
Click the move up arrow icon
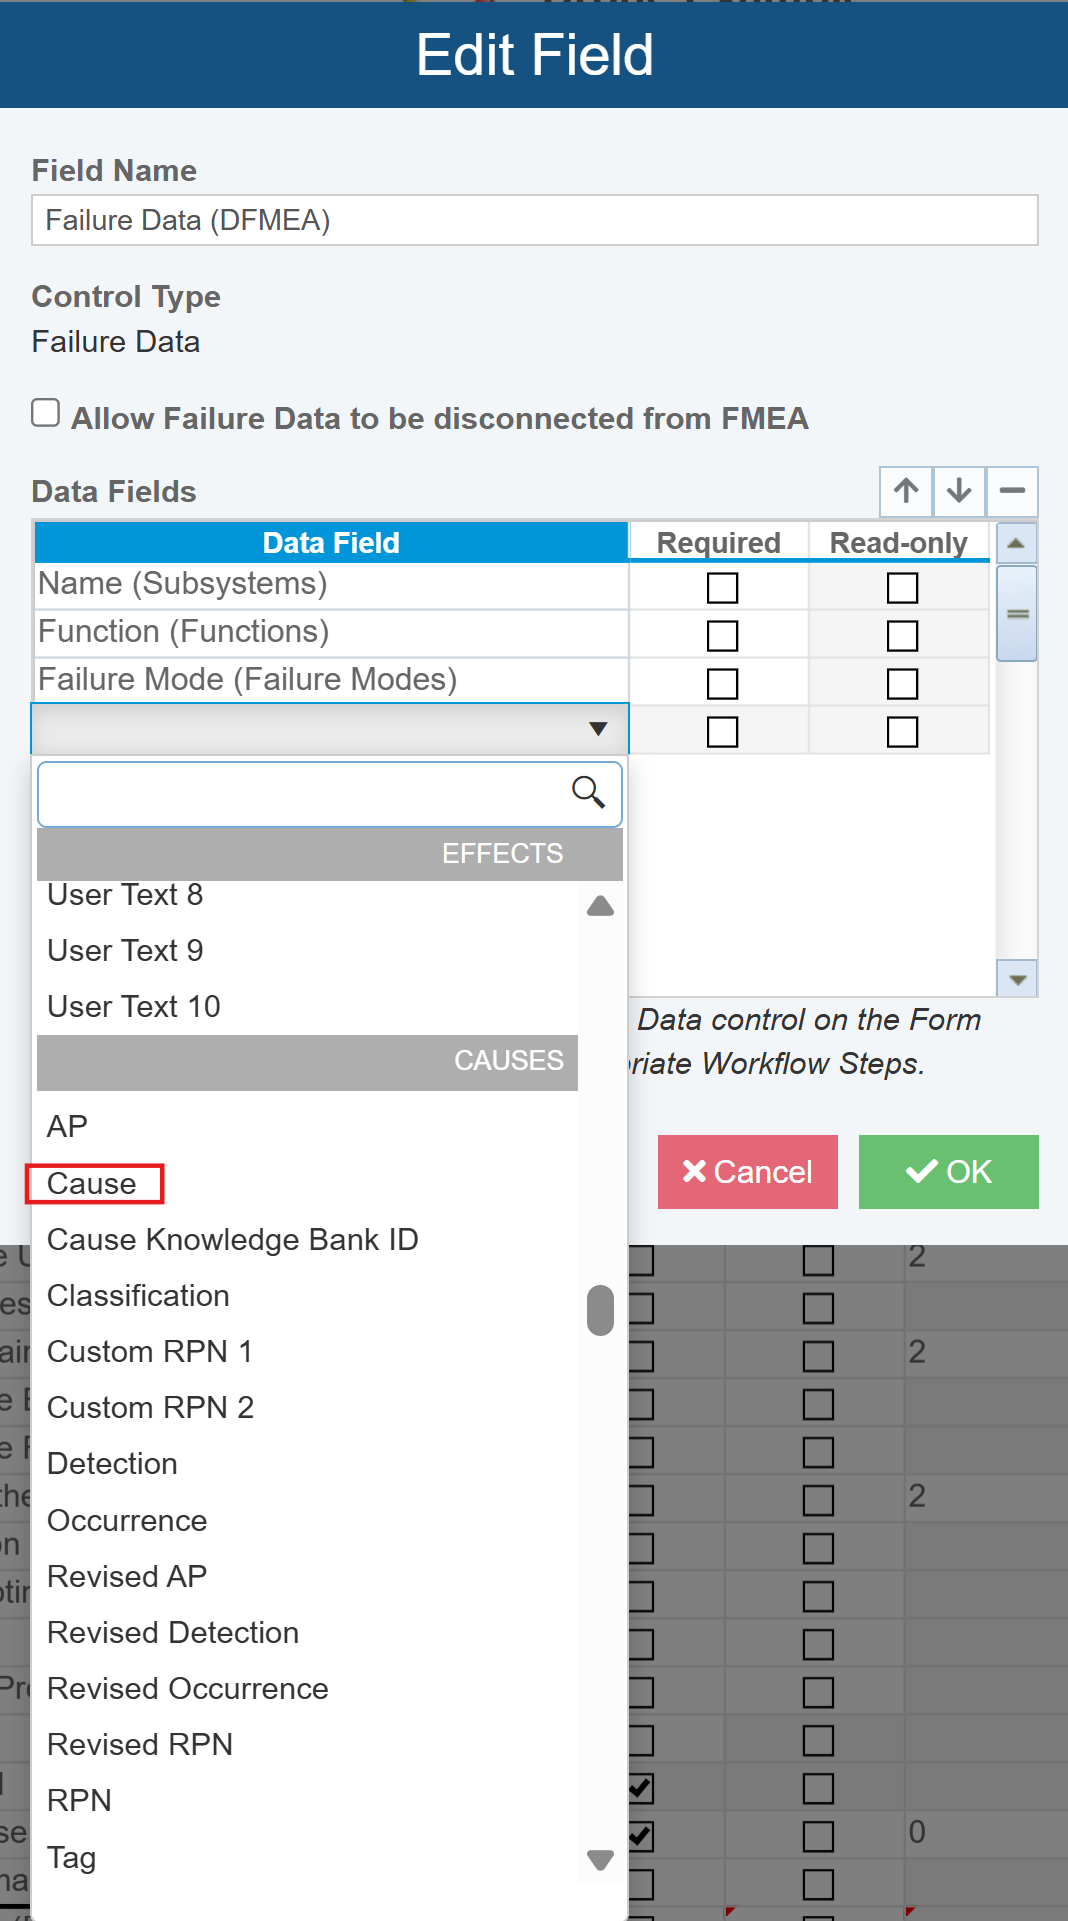[x=906, y=491]
